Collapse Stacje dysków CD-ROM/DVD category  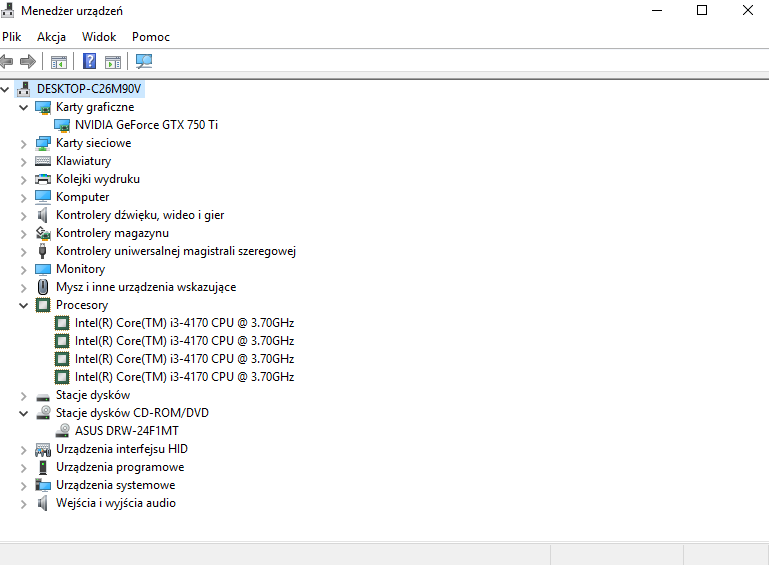click(24, 413)
